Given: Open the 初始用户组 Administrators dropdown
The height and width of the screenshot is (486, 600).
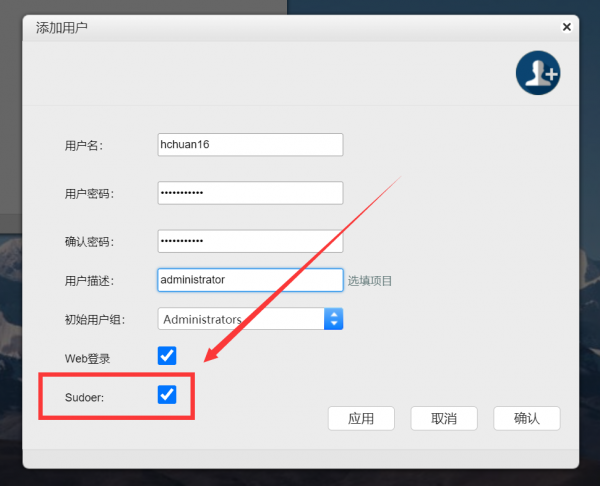Looking at the screenshot, I should coord(250,319).
